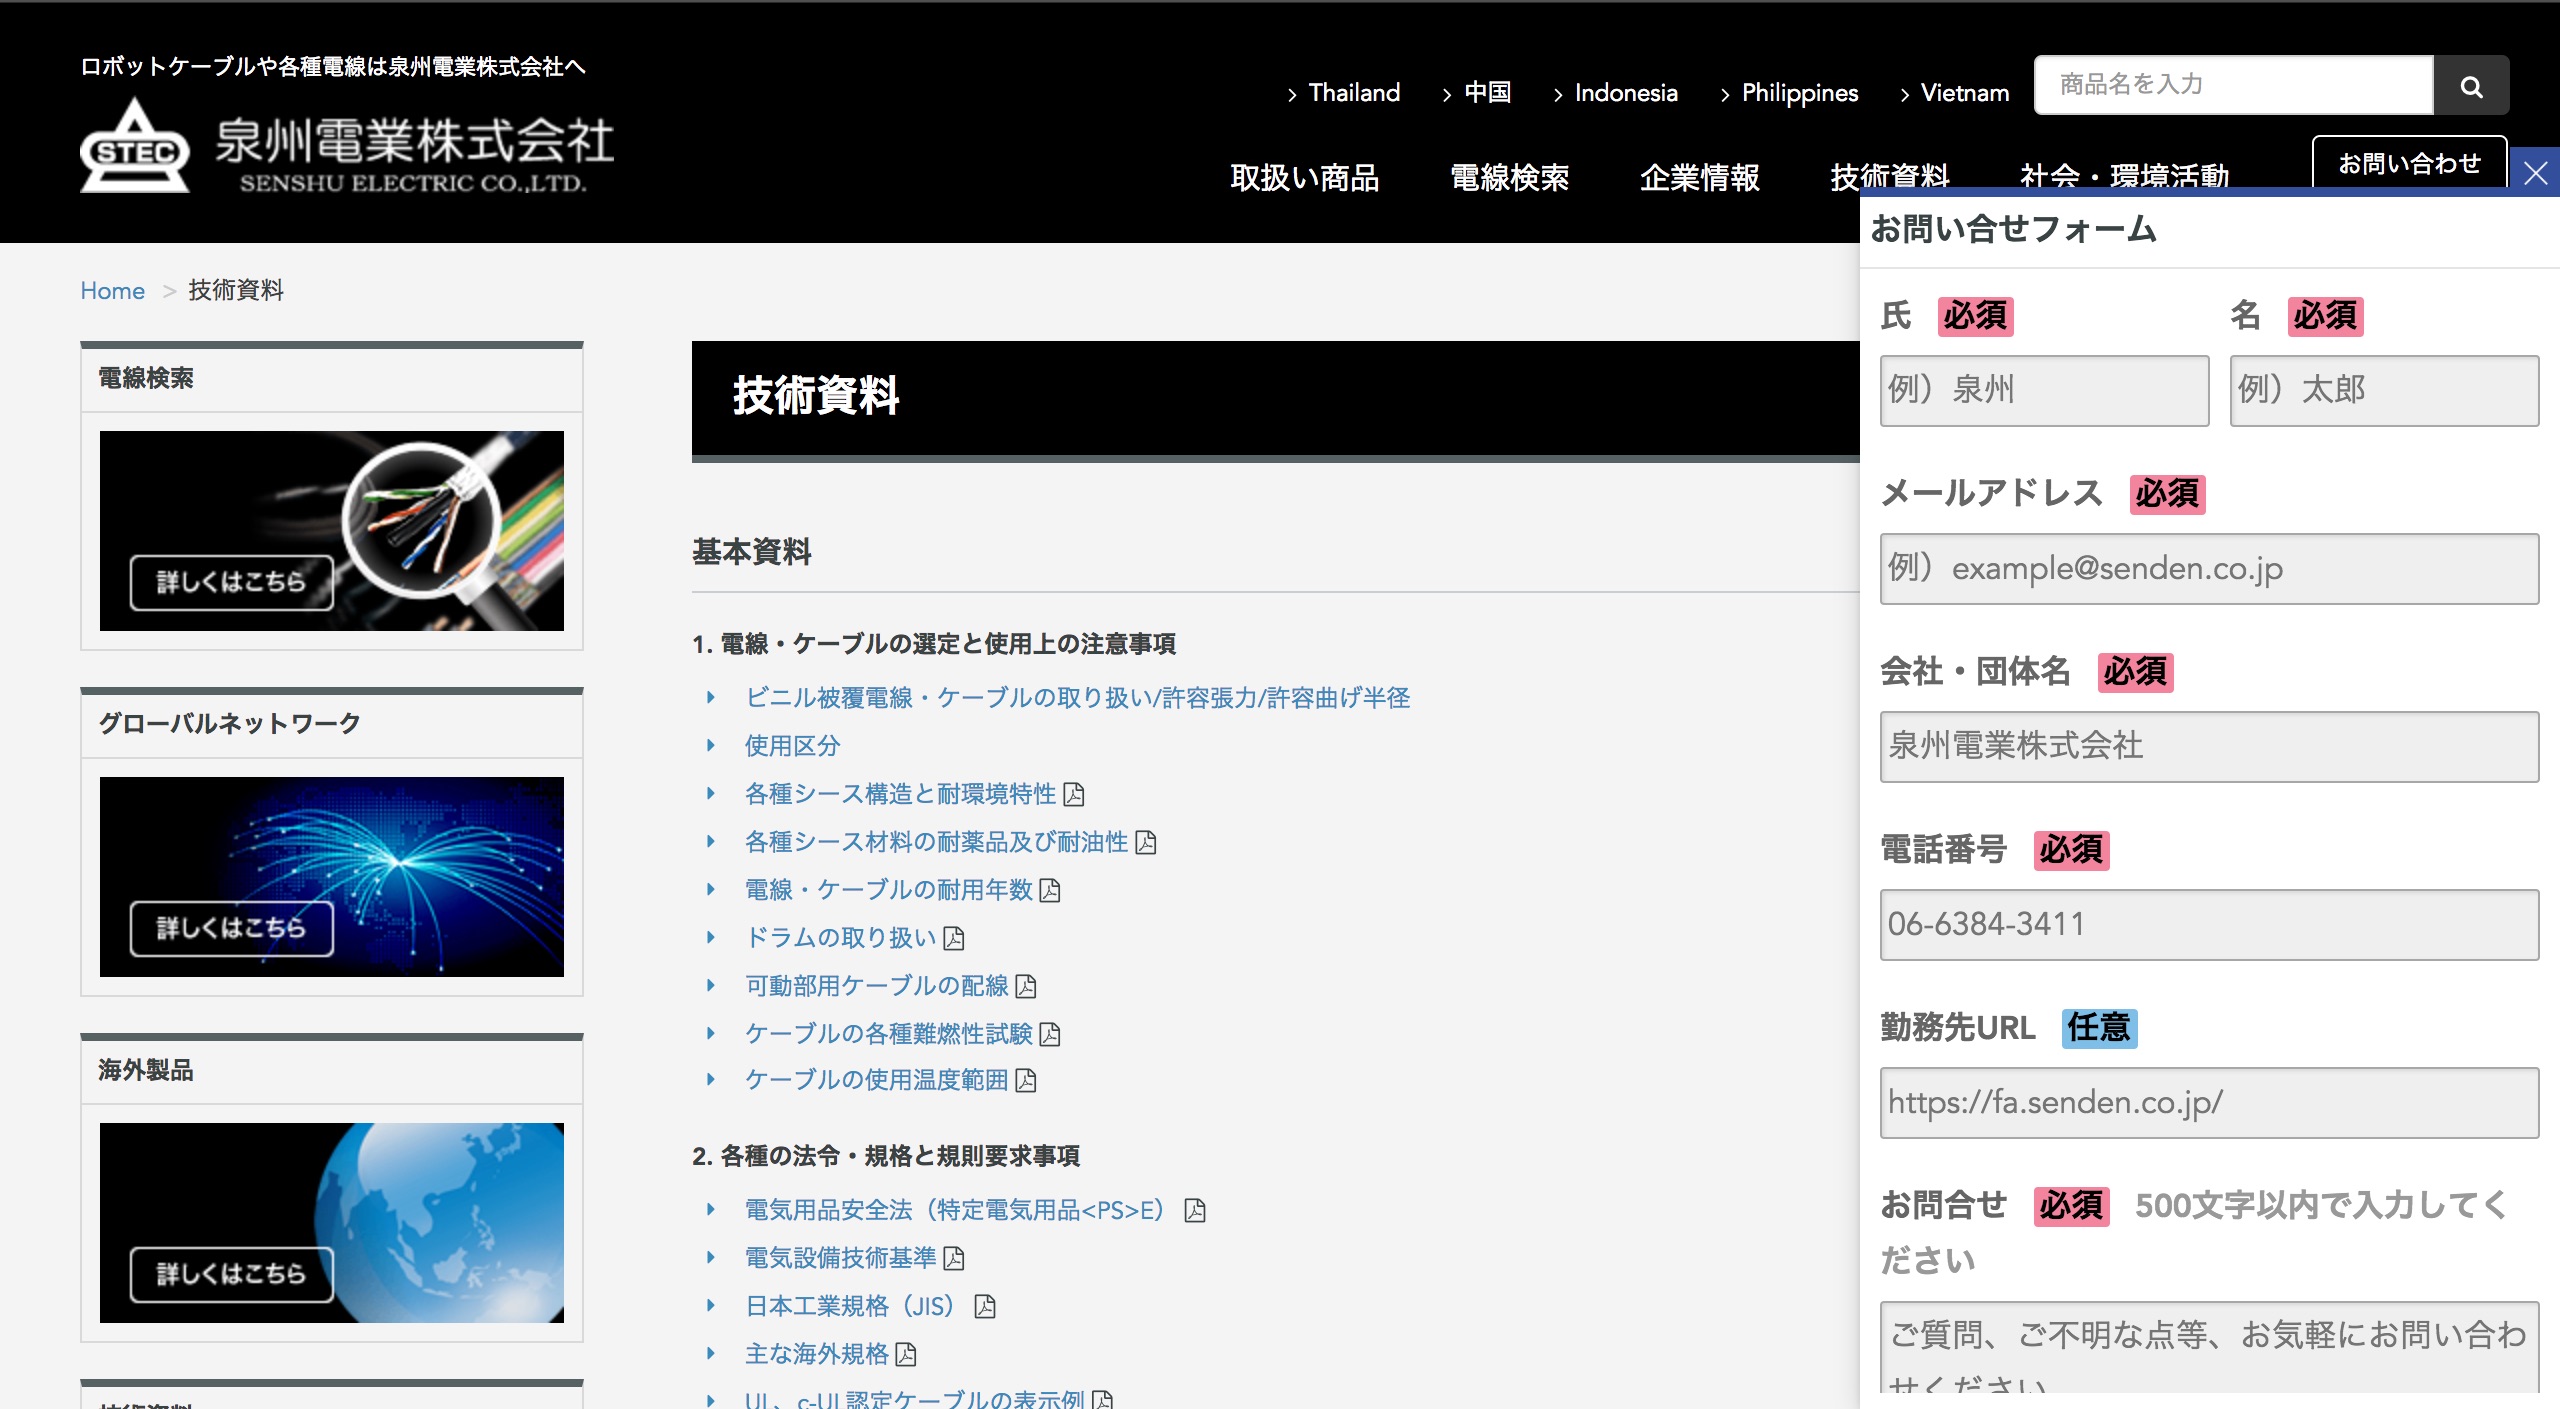
Task: Open PDF icon beside ケーブルの各種難燃性試験
Action: 1050,1034
